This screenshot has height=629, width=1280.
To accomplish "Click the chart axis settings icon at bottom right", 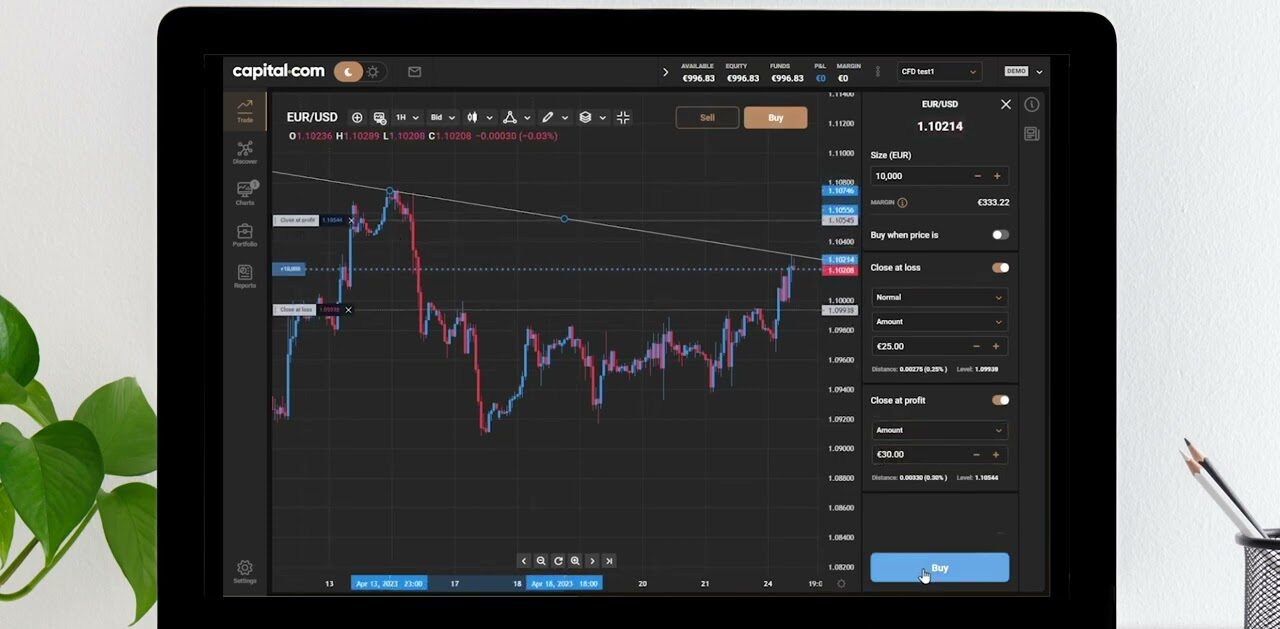I will coord(841,583).
